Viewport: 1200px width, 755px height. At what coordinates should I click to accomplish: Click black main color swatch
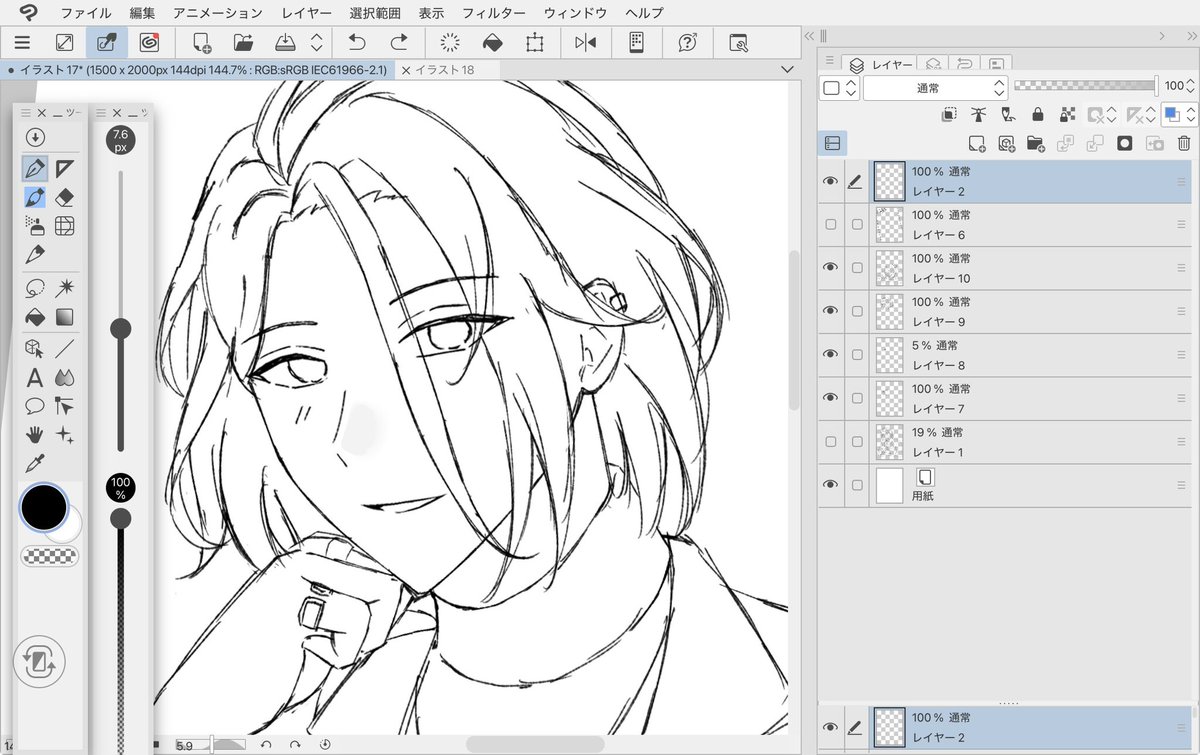click(44, 506)
